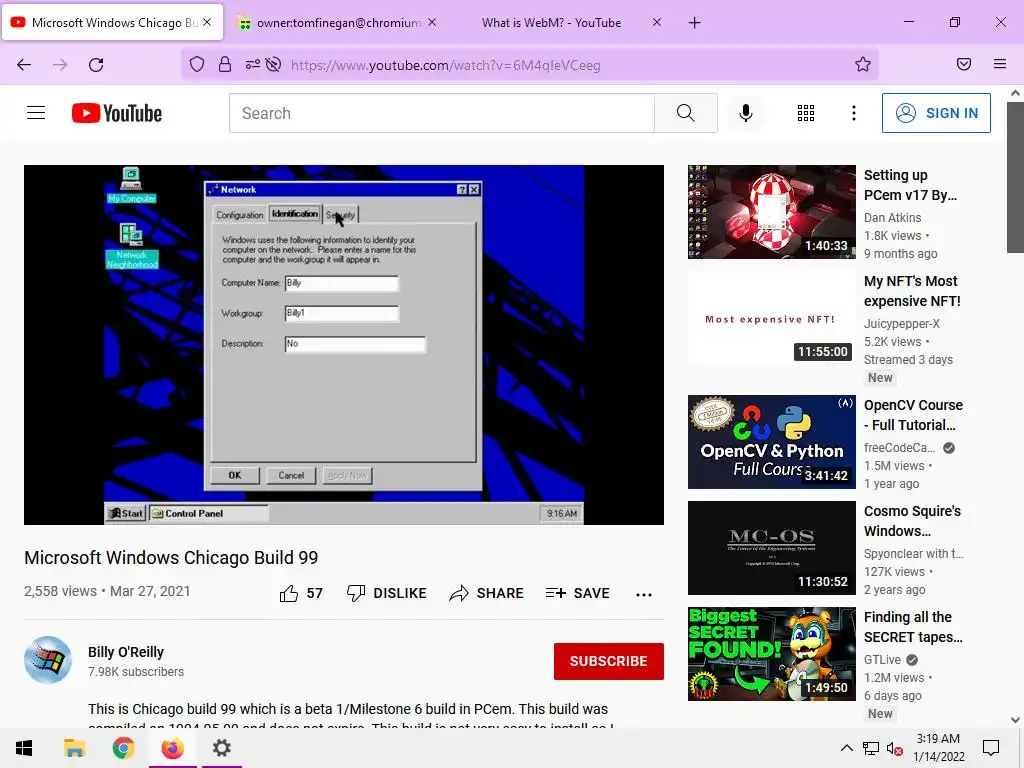Image resolution: width=1024 pixels, height=768 pixels.
Task: Open Finding all the SECRET tapes title
Action: pos(913,627)
